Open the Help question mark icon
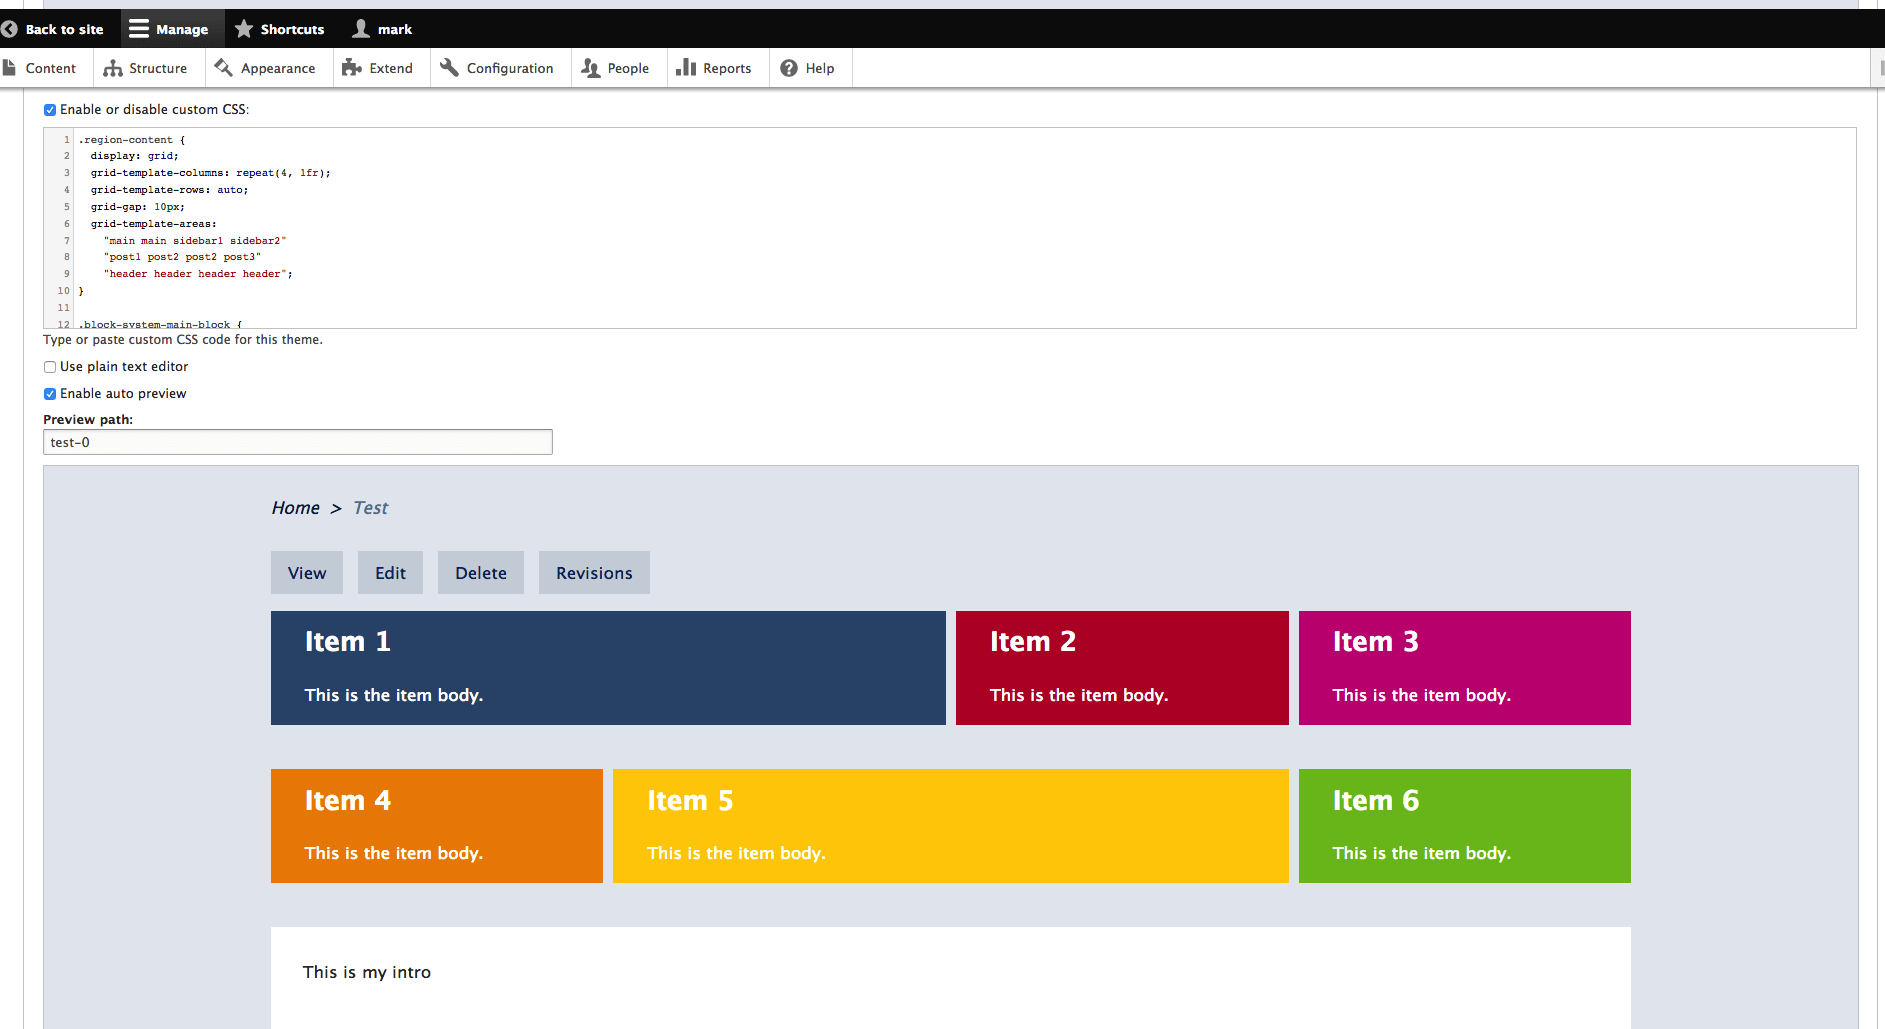 [789, 68]
